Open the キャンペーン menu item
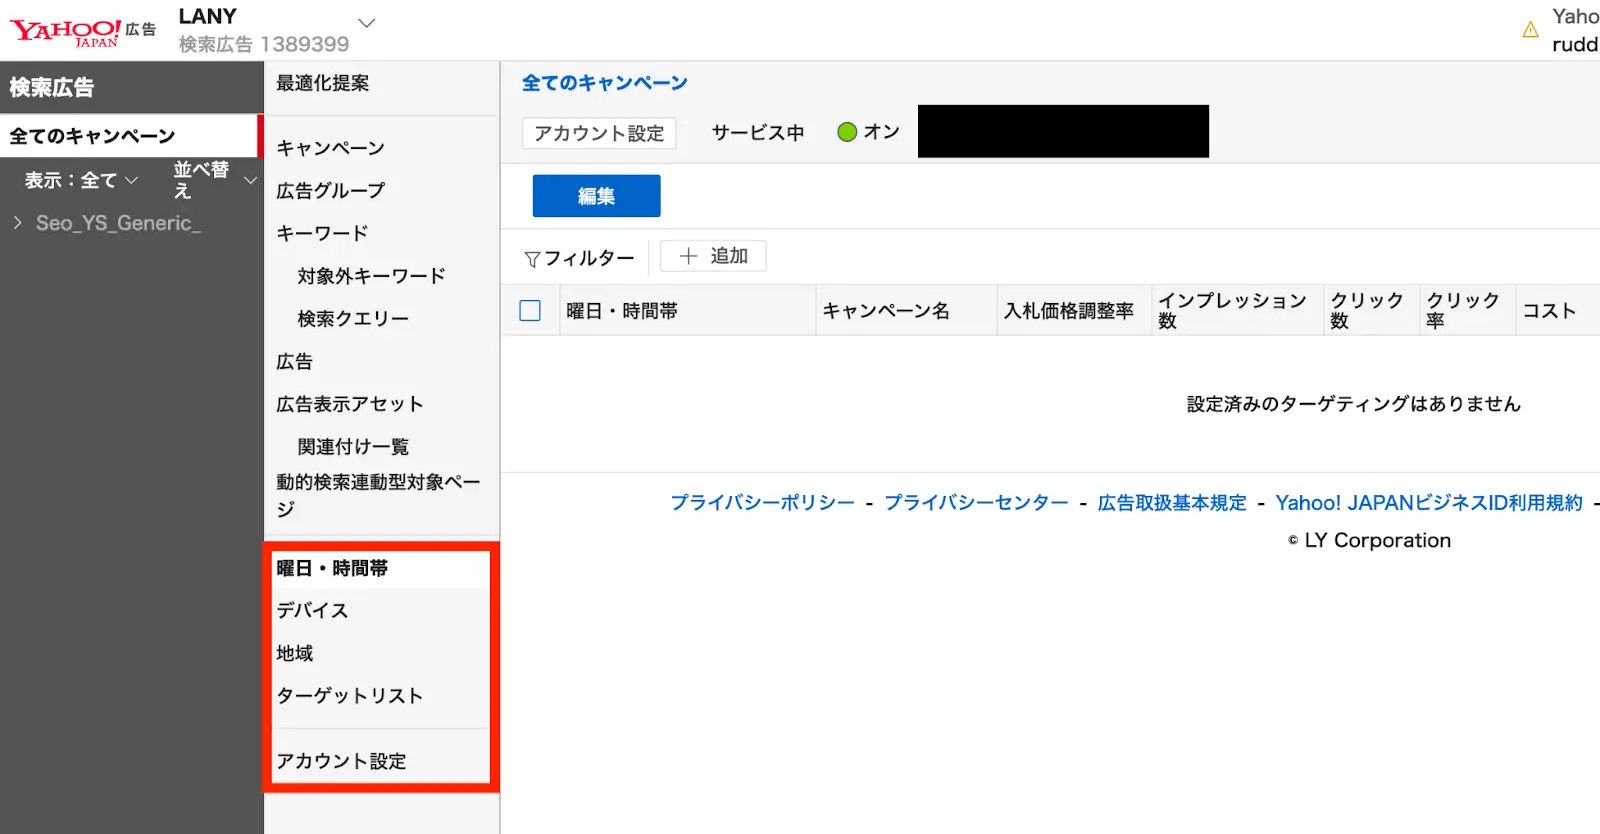Viewport: 1600px width, 834px height. point(330,148)
